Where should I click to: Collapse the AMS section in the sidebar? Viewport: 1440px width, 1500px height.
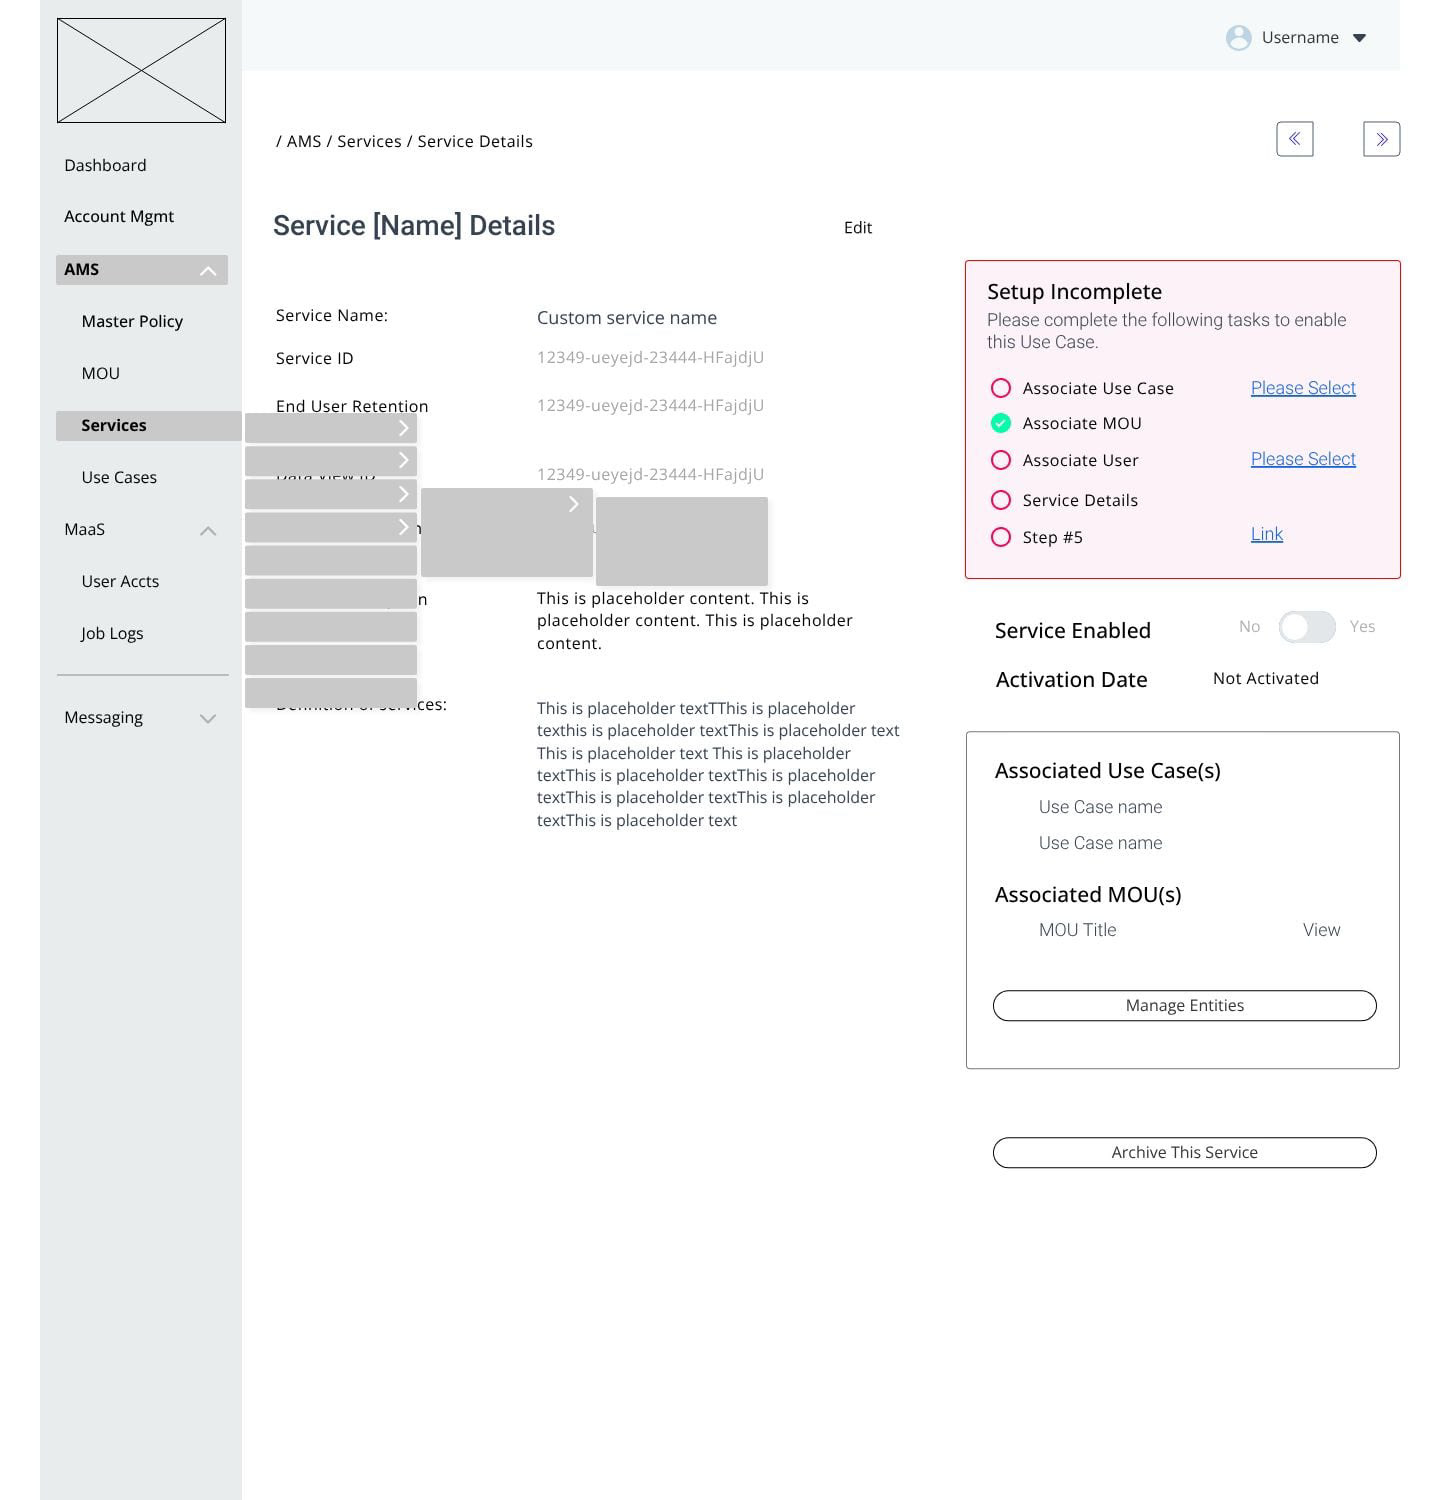(x=208, y=269)
